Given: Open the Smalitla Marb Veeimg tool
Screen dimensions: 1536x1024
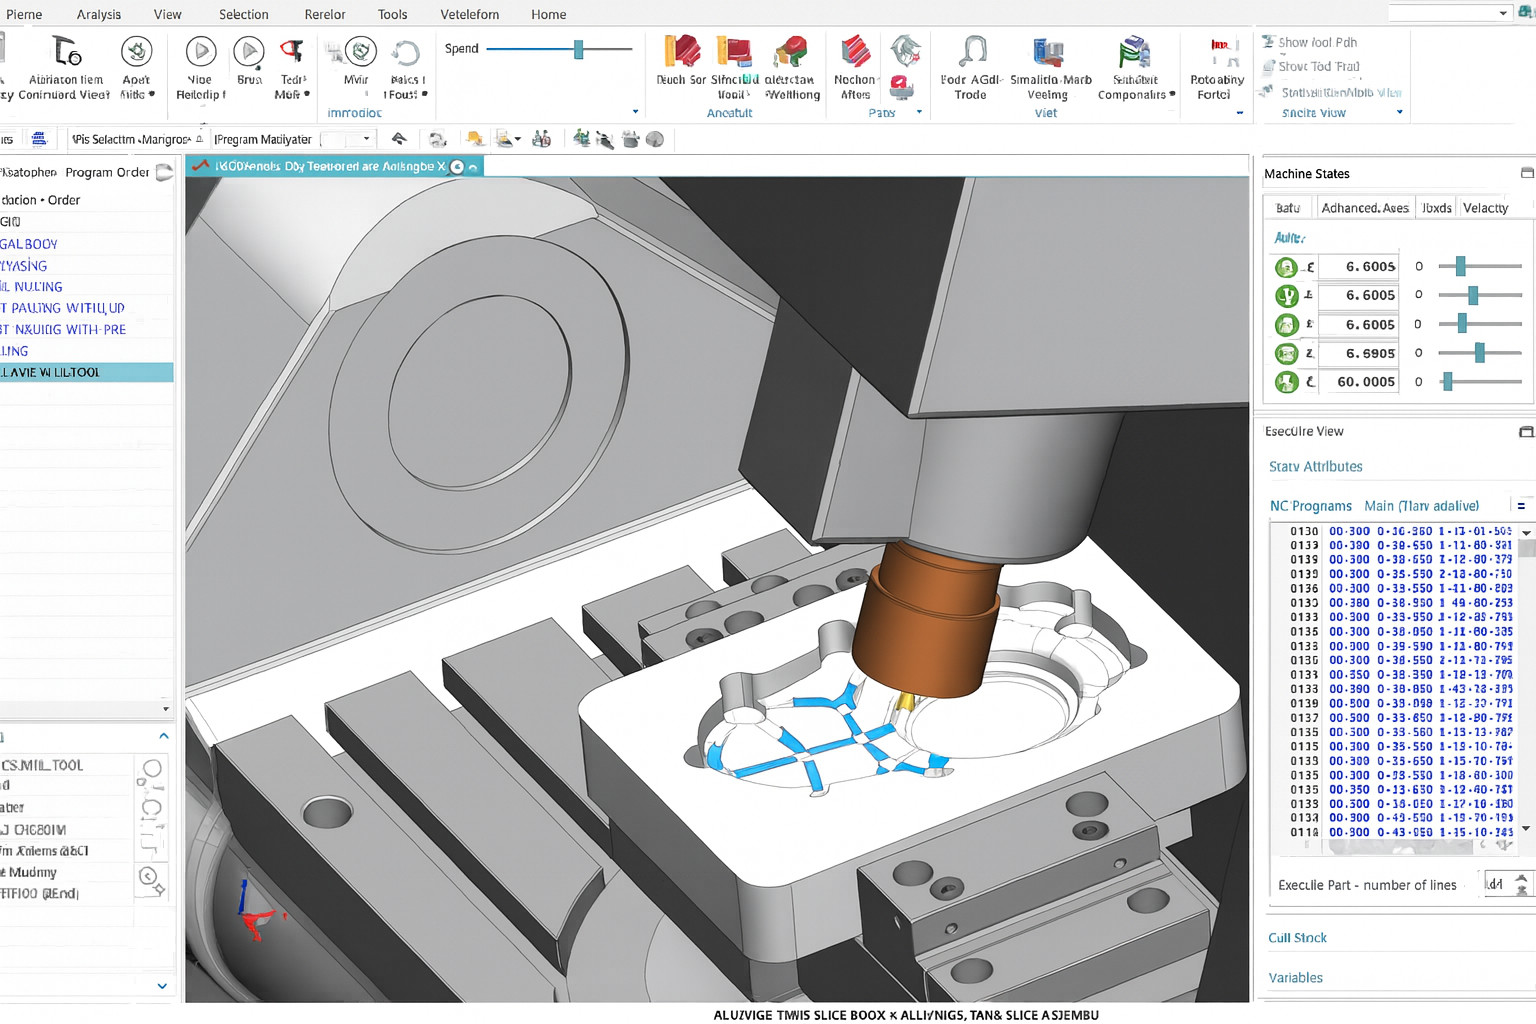Looking at the screenshot, I should (1048, 51).
